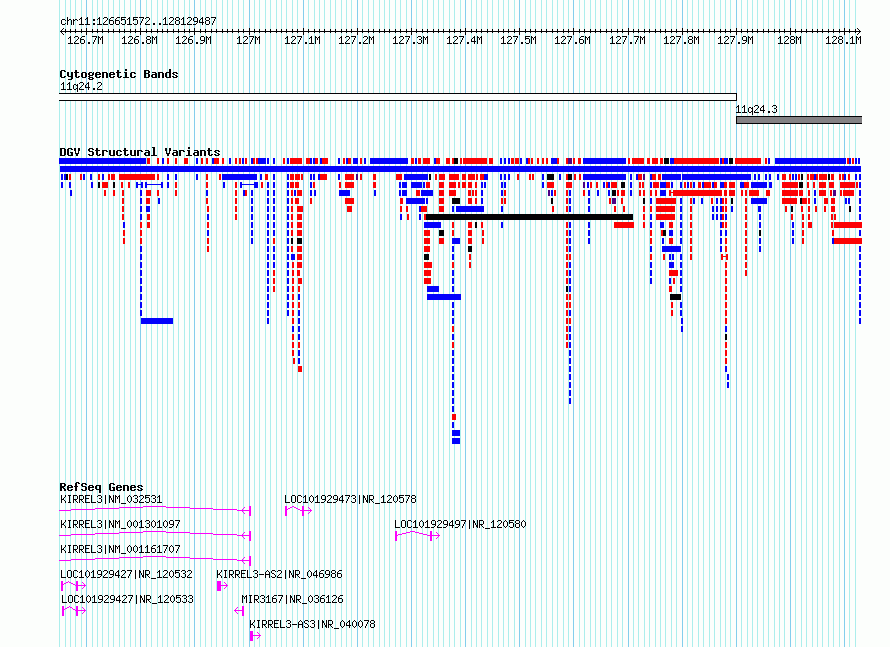Click the RefSeq Genes track title
Image resolution: width=890 pixels, height=647 pixels.
pyautogui.click(x=101, y=487)
